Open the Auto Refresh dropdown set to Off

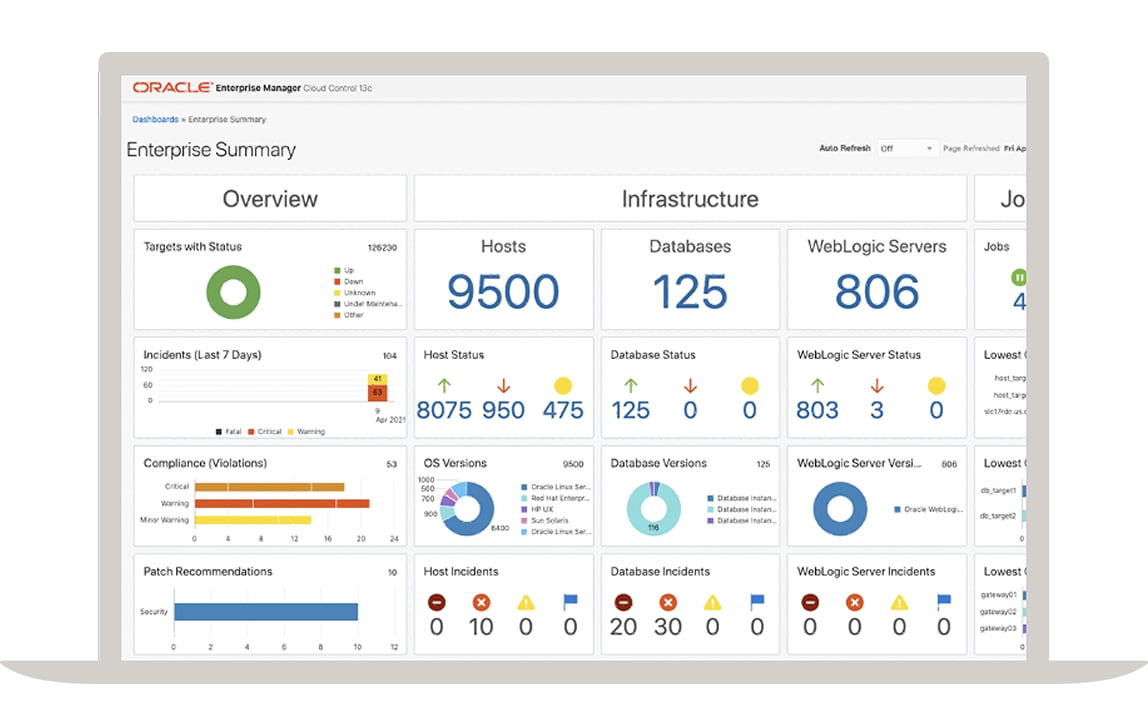[x=907, y=148]
